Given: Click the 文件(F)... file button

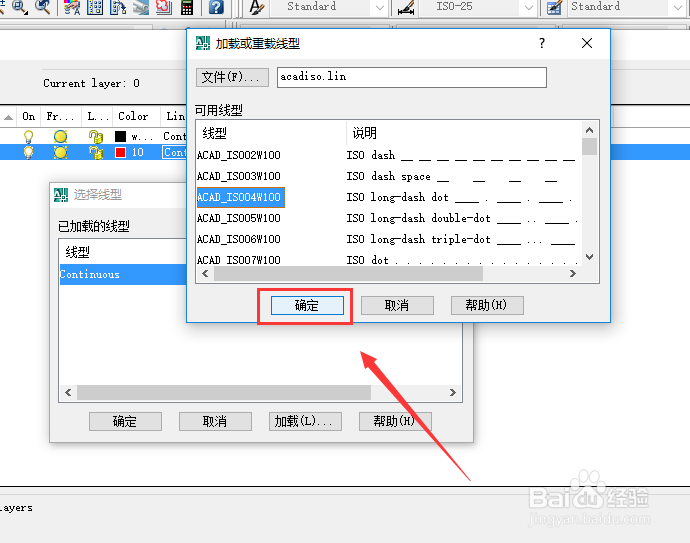Looking at the screenshot, I should [x=232, y=77].
